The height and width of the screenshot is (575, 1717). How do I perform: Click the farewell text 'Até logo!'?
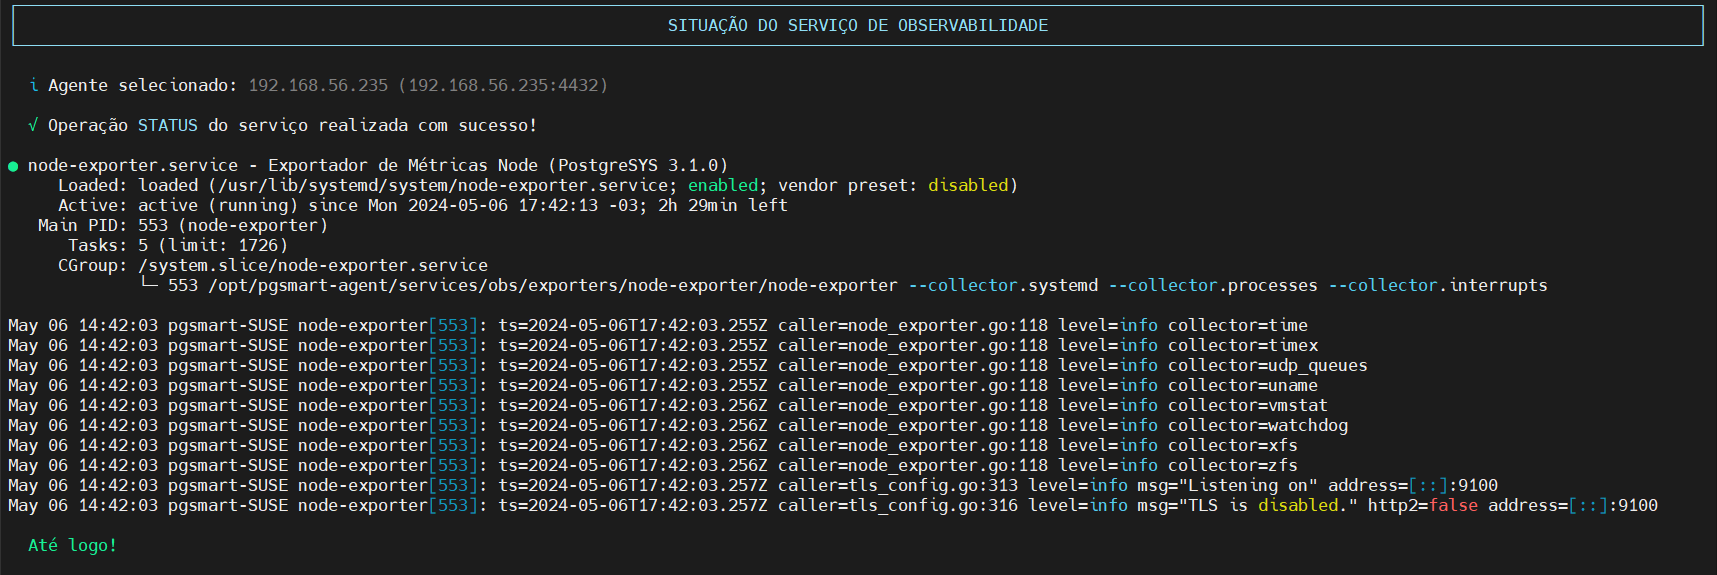click(73, 545)
